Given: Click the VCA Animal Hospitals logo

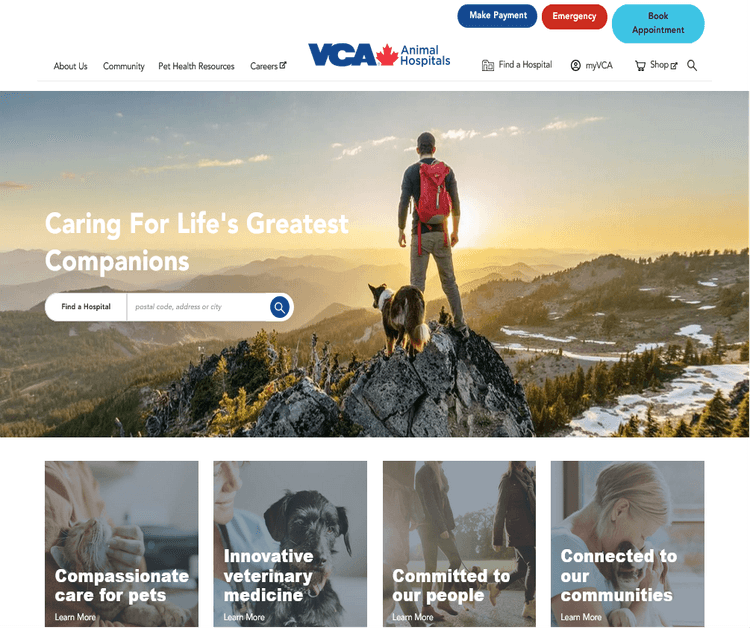Looking at the screenshot, I should [x=379, y=55].
